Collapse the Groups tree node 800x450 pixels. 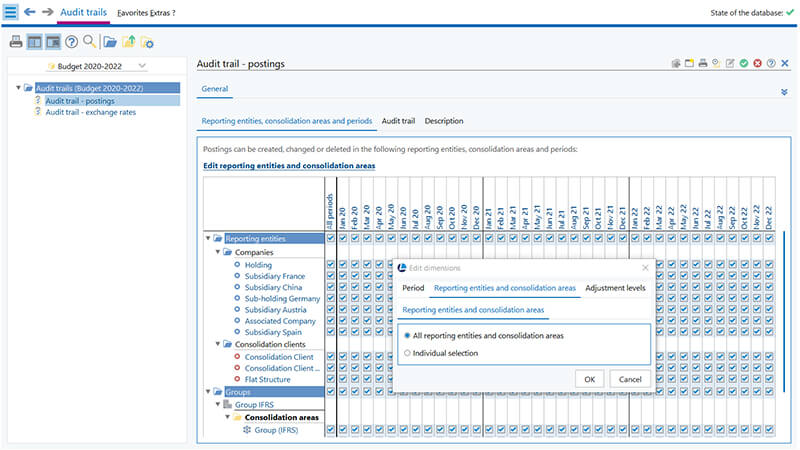coord(208,392)
